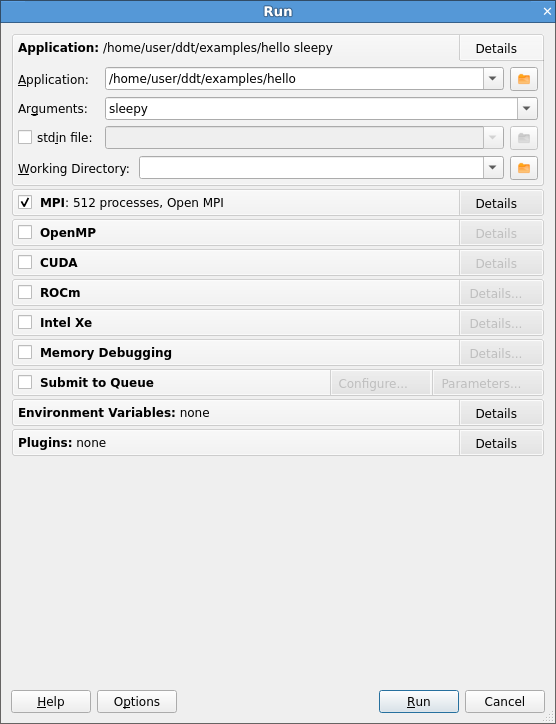Click inside the Arguments text field
The height and width of the screenshot is (724, 556).
311,109
